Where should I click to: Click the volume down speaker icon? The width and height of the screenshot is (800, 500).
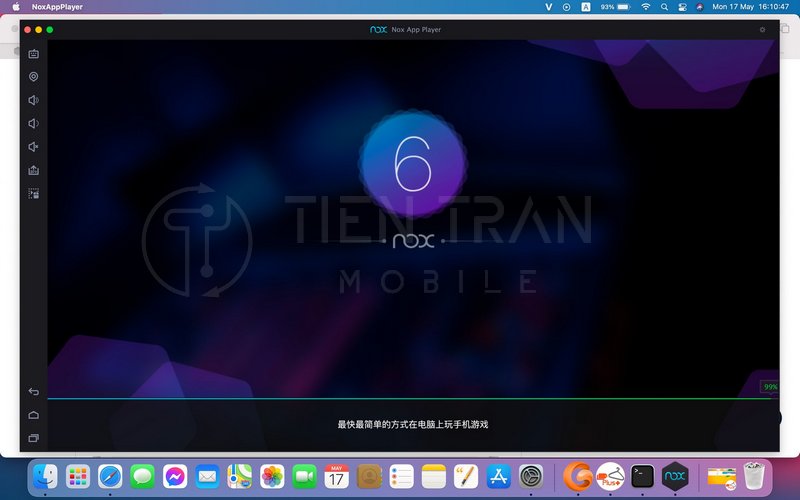(x=34, y=123)
